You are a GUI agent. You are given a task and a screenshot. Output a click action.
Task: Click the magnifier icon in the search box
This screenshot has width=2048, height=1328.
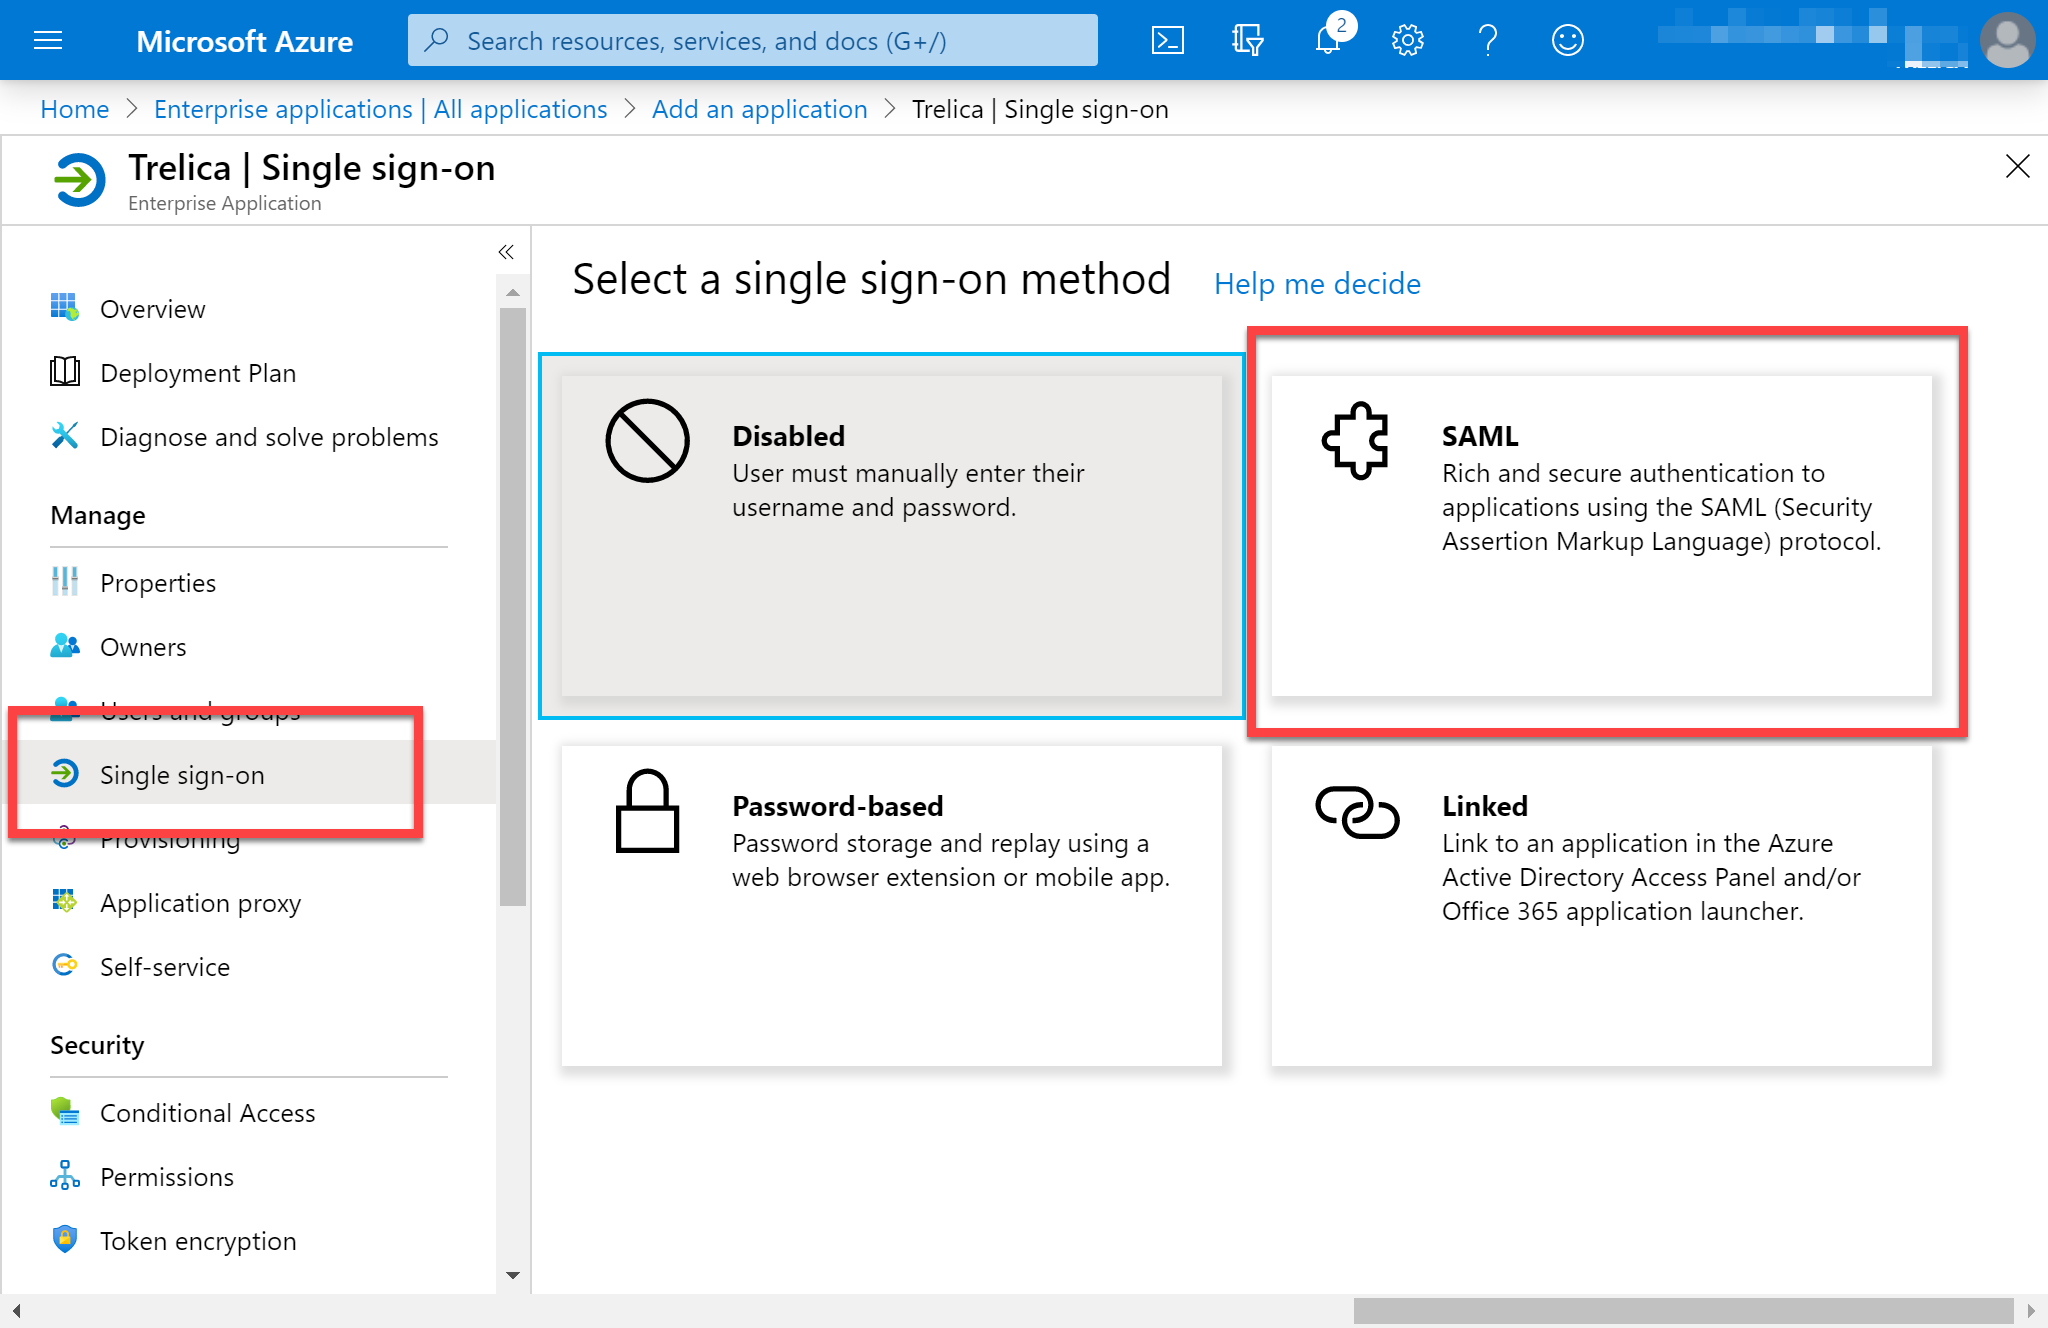click(x=436, y=40)
